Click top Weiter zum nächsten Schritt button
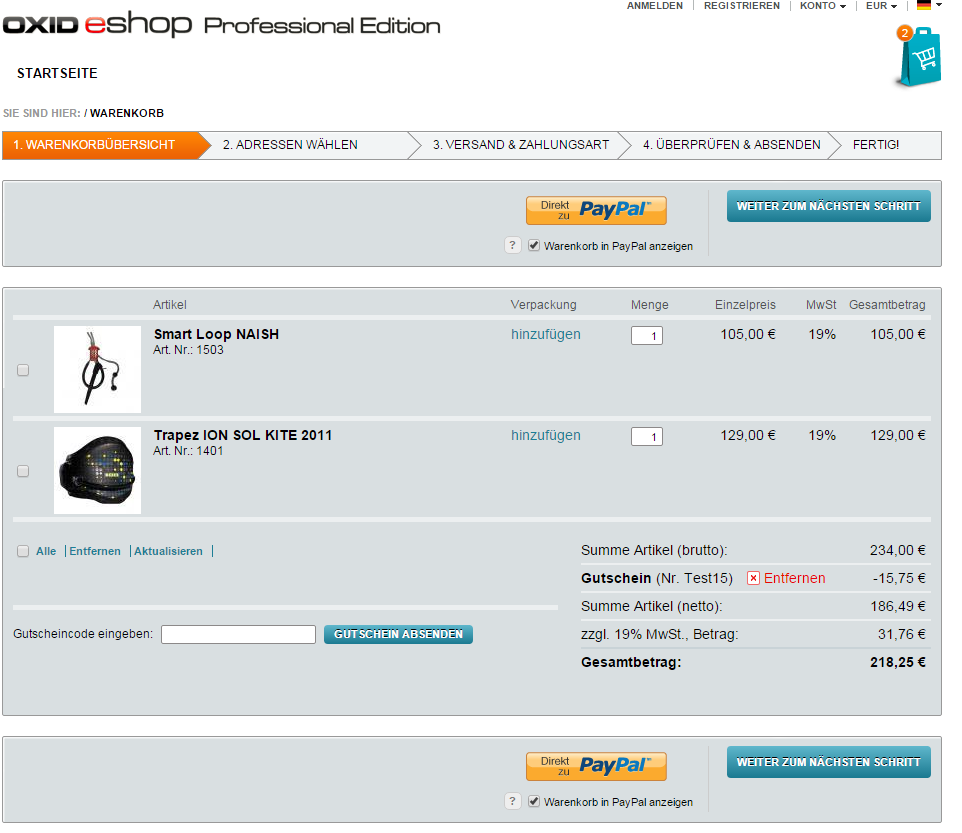962x833 pixels. tap(828, 206)
